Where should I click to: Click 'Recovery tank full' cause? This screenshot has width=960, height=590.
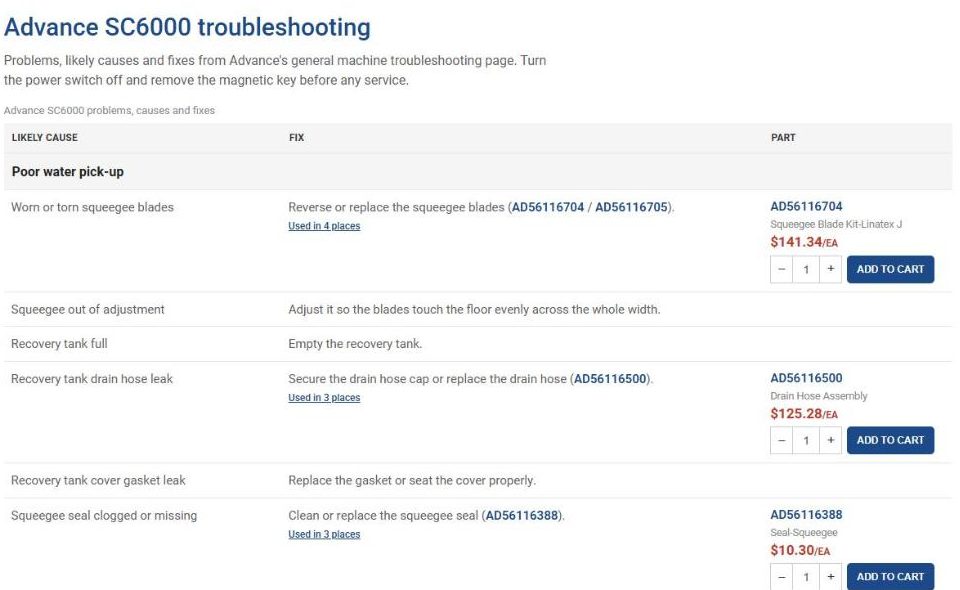click(x=59, y=344)
